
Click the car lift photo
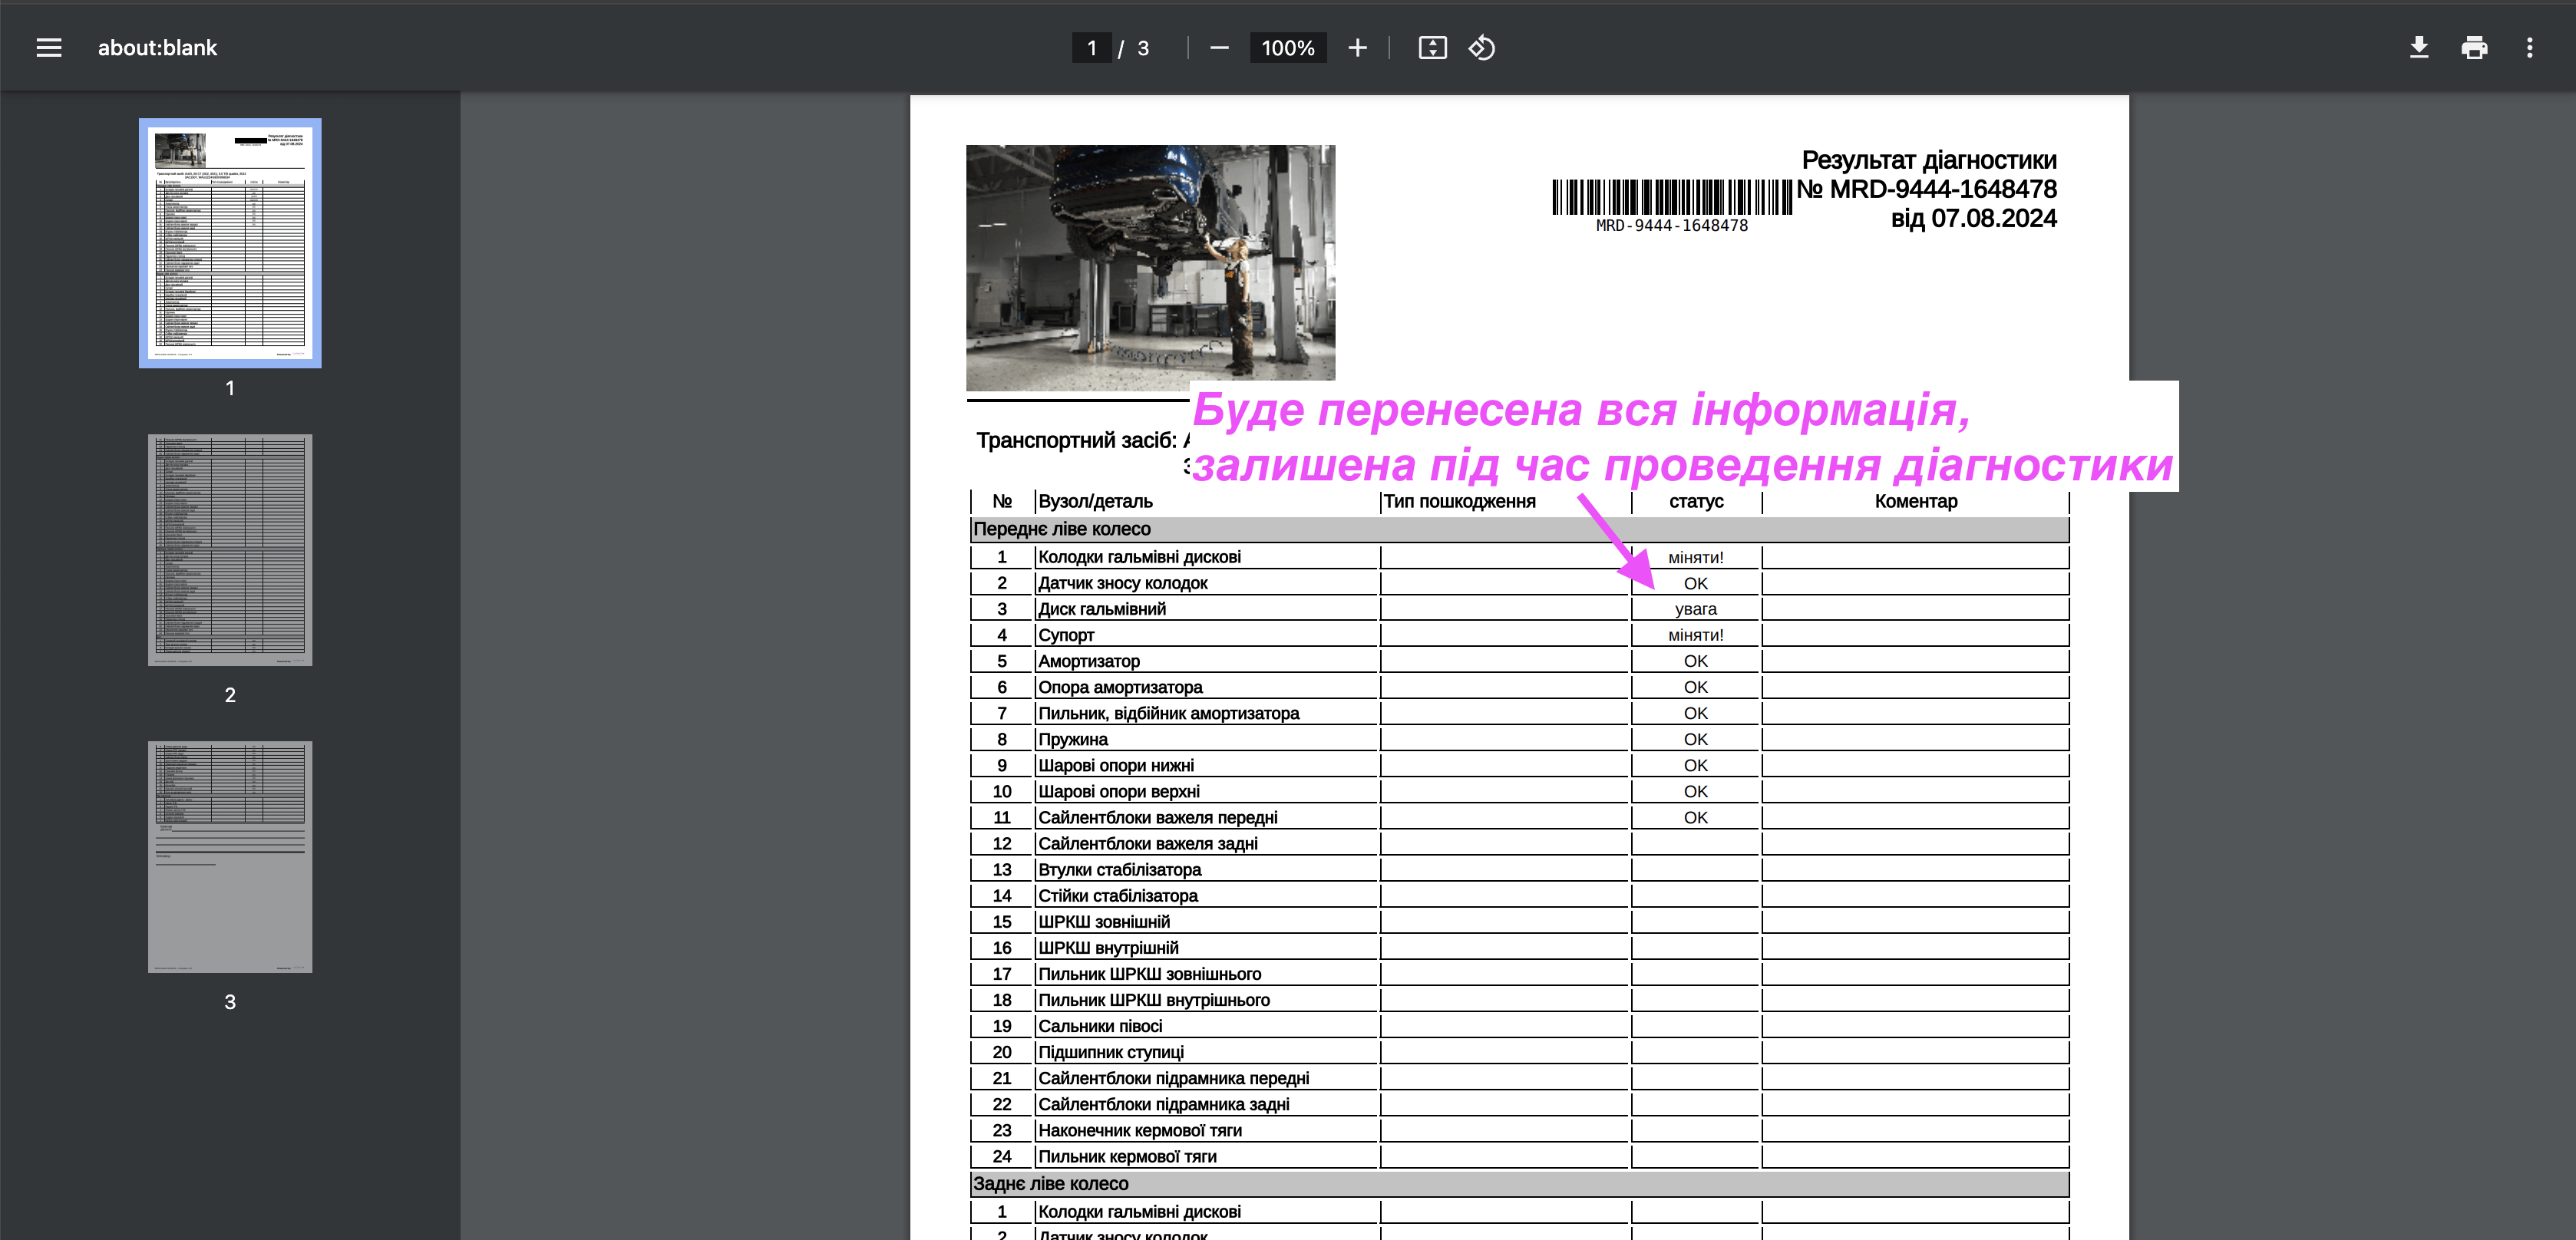pos(1150,265)
